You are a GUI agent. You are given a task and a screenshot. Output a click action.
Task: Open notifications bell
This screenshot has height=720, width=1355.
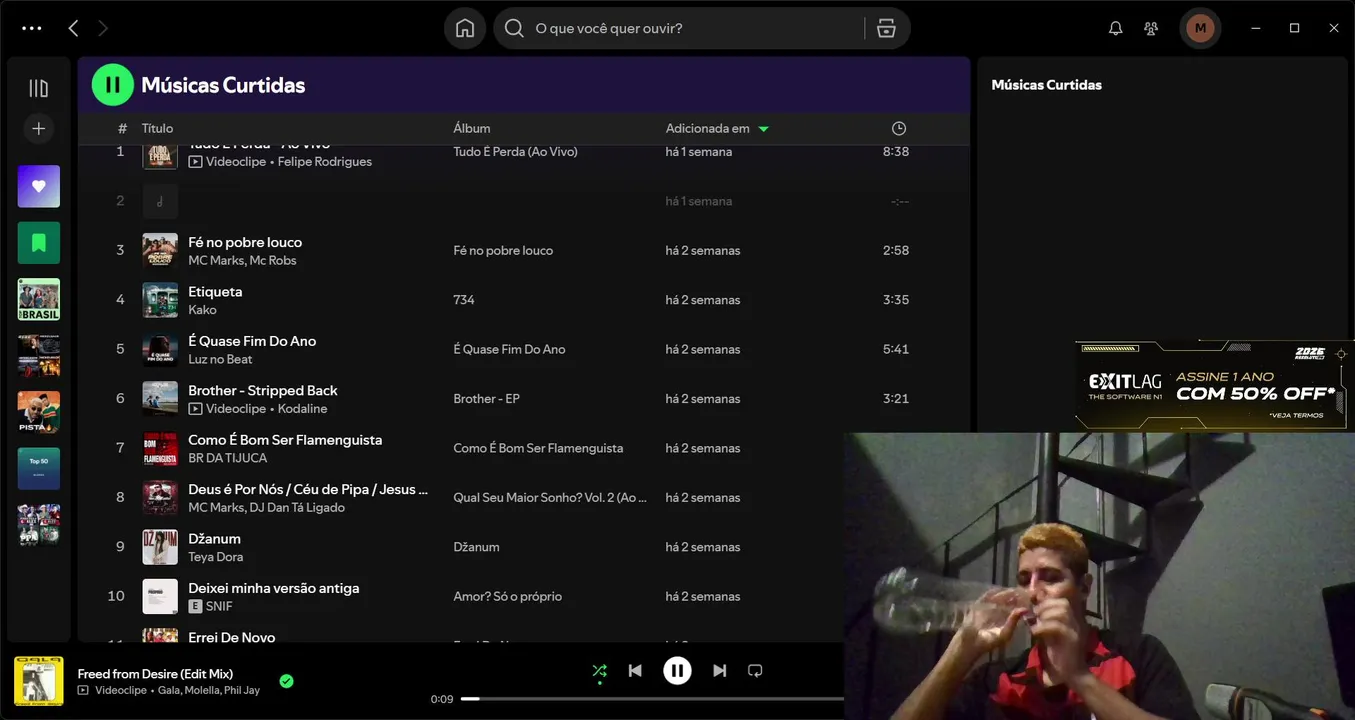pos(1116,28)
